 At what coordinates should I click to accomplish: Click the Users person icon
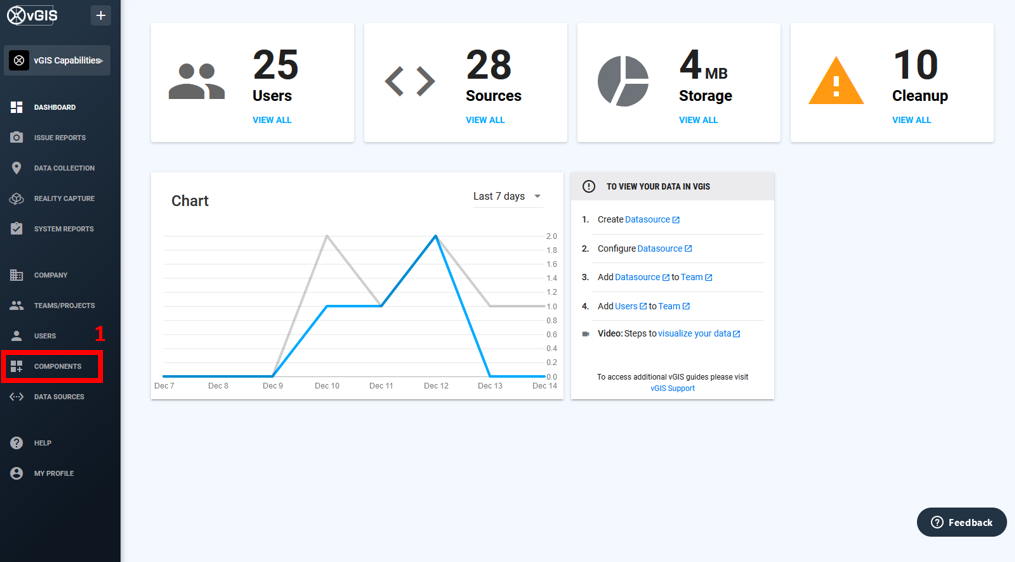(x=17, y=335)
